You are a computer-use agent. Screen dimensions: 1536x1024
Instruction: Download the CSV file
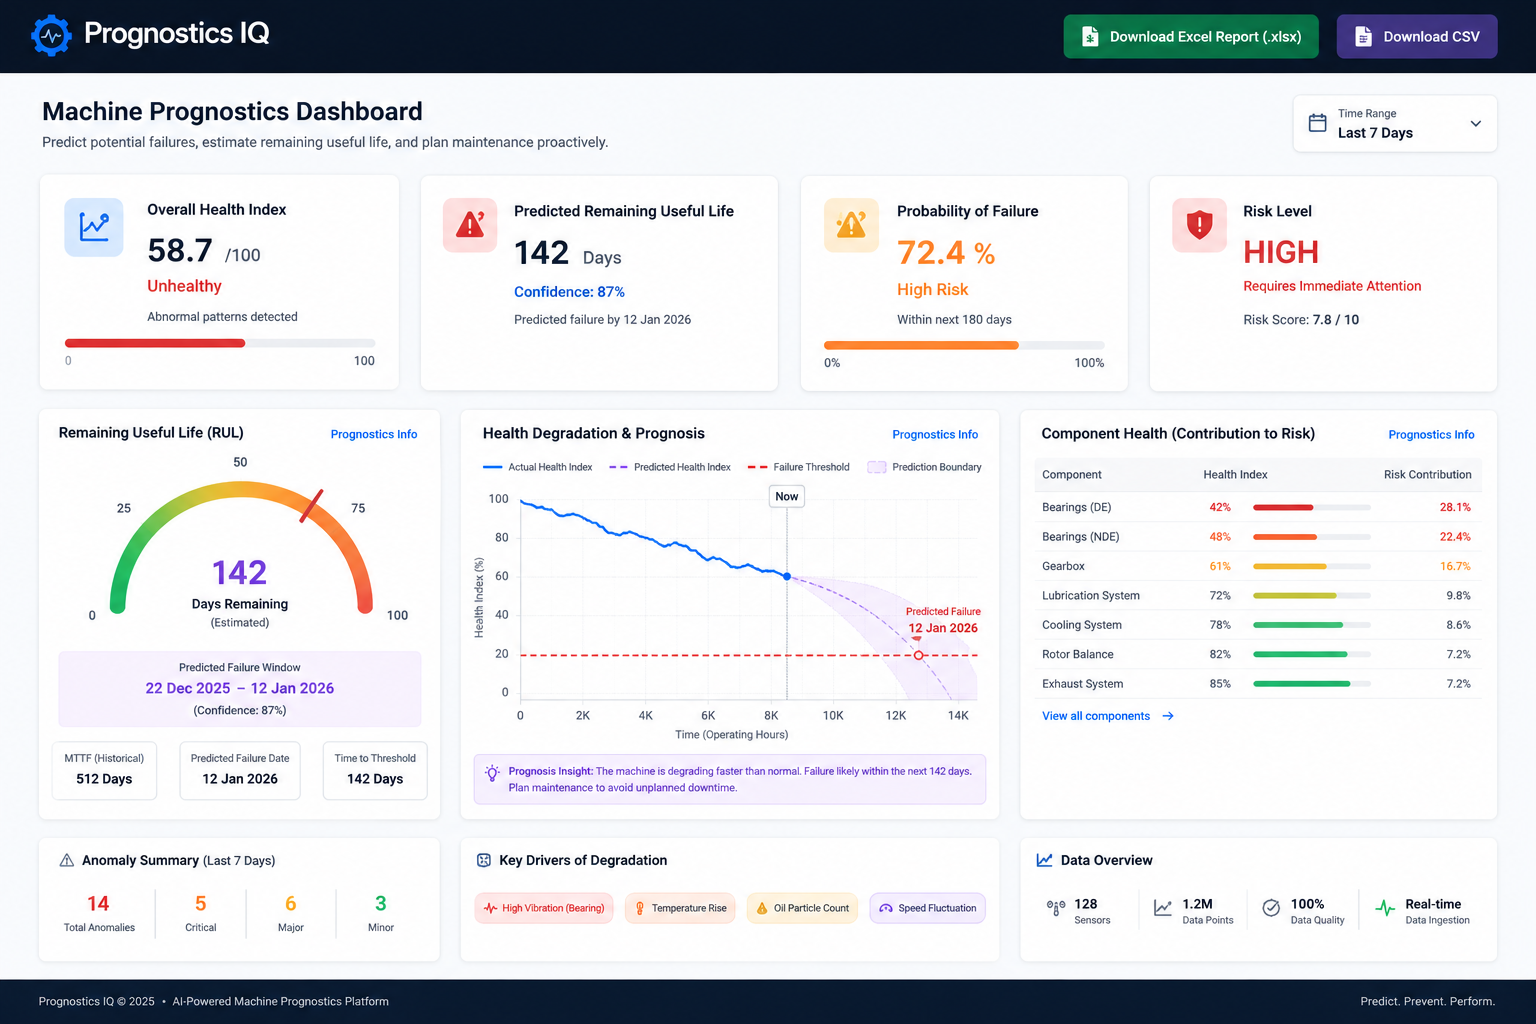point(1417,37)
